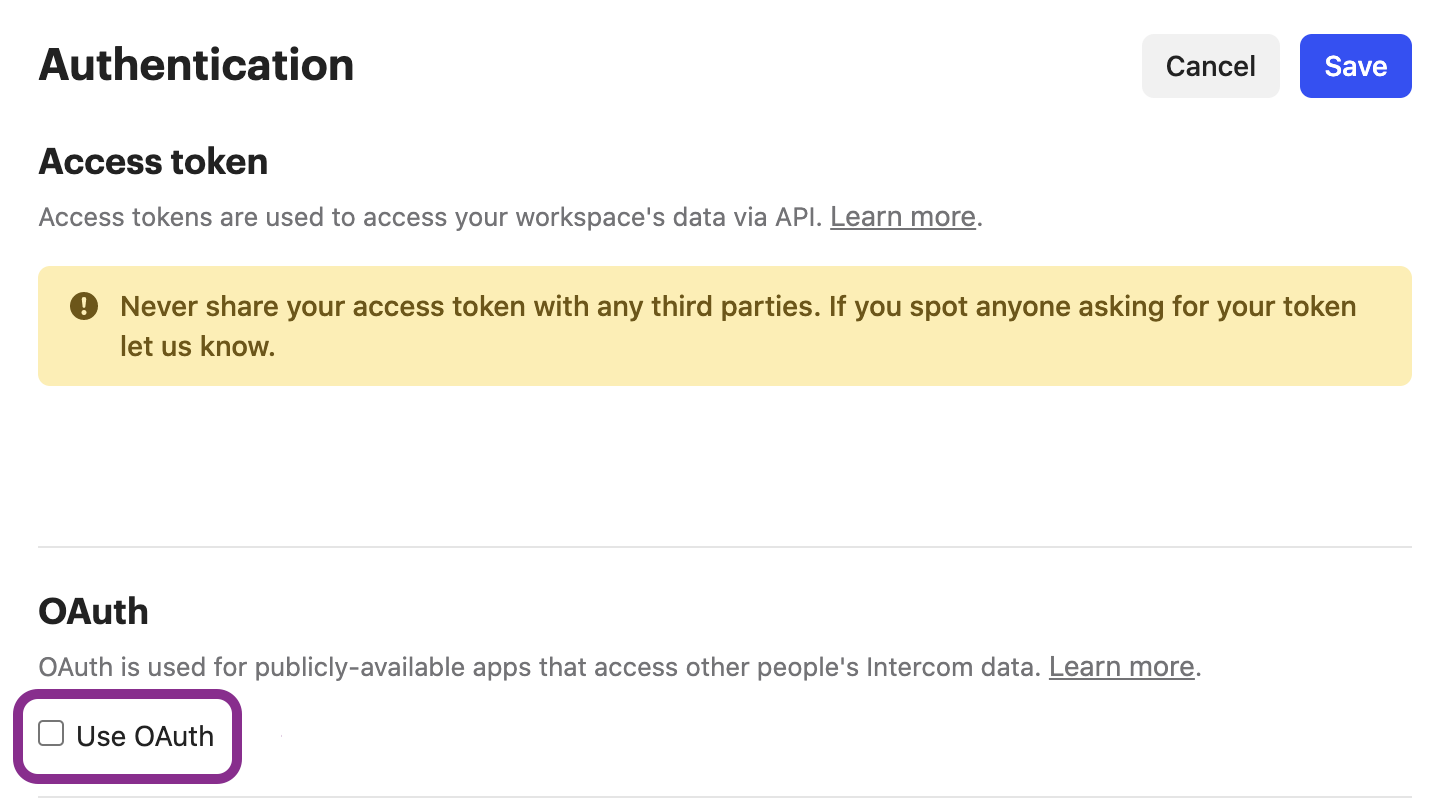Click the Use OAuth label text
The height and width of the screenshot is (802, 1448).
pyautogui.click(x=145, y=736)
